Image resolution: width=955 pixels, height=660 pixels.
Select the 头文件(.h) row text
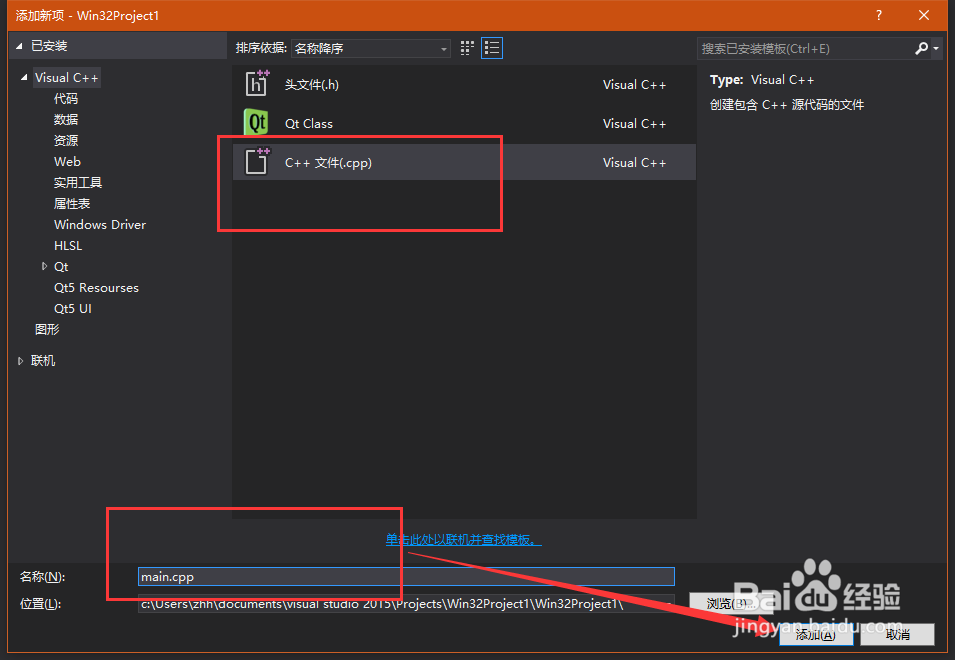tap(311, 85)
